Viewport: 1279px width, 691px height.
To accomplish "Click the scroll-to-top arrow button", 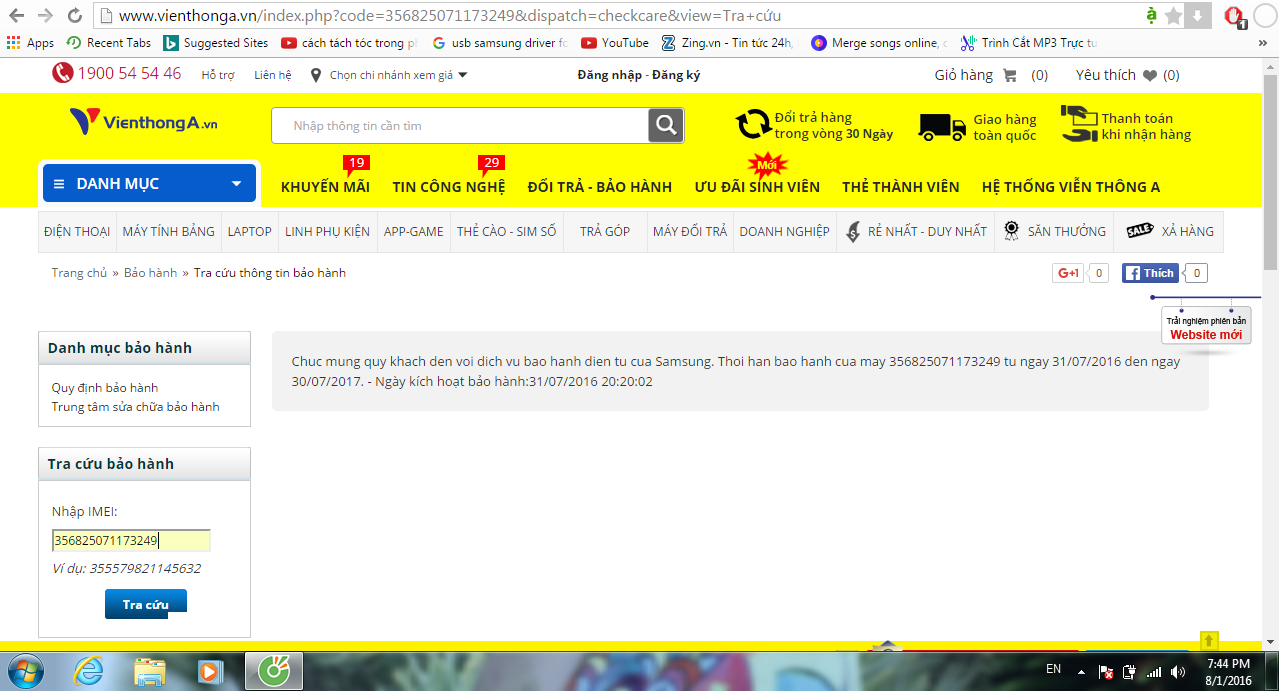I will pos(1208,640).
